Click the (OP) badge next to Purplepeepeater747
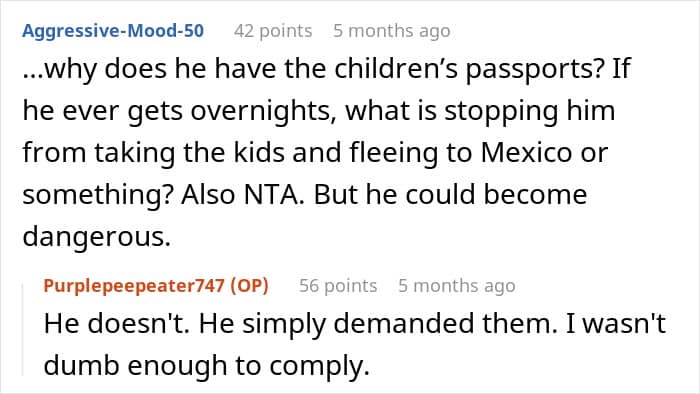Screen dimensions: 700x394 pos(249,286)
